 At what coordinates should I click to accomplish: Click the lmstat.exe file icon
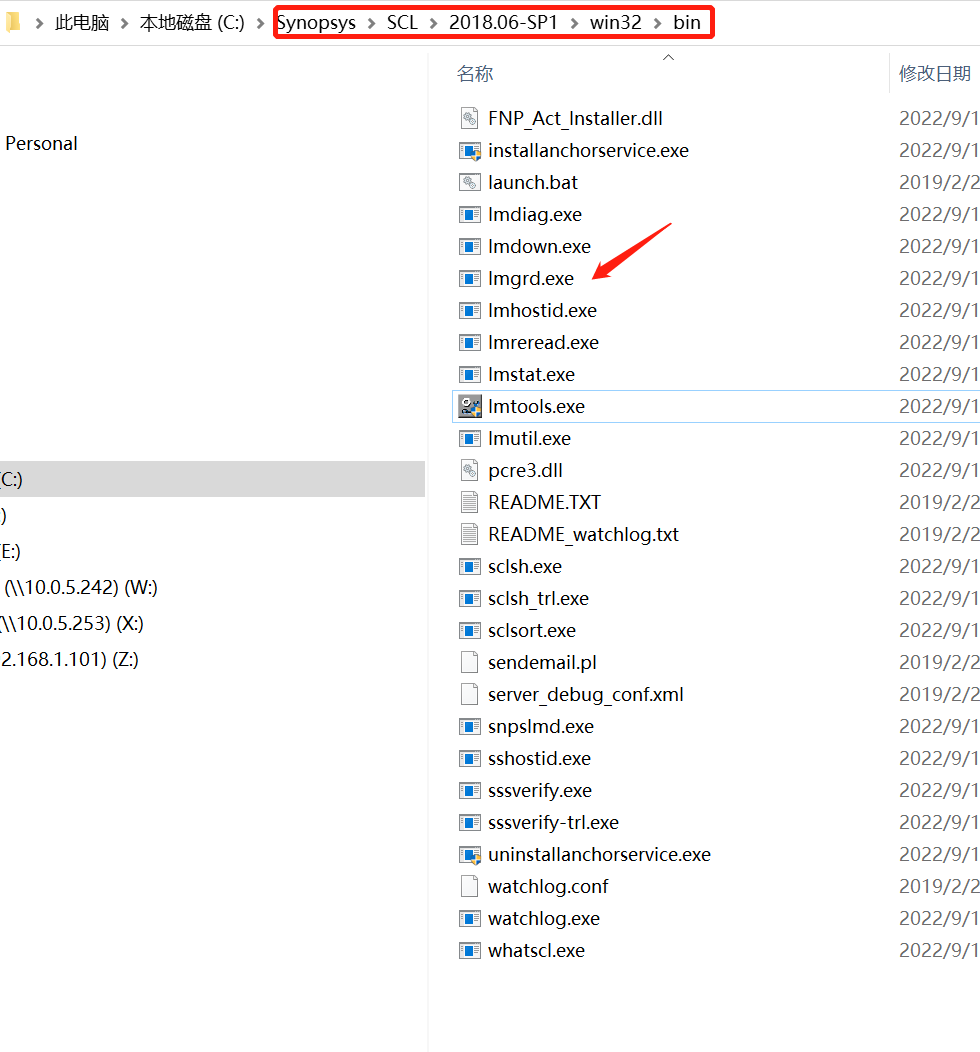click(x=470, y=374)
